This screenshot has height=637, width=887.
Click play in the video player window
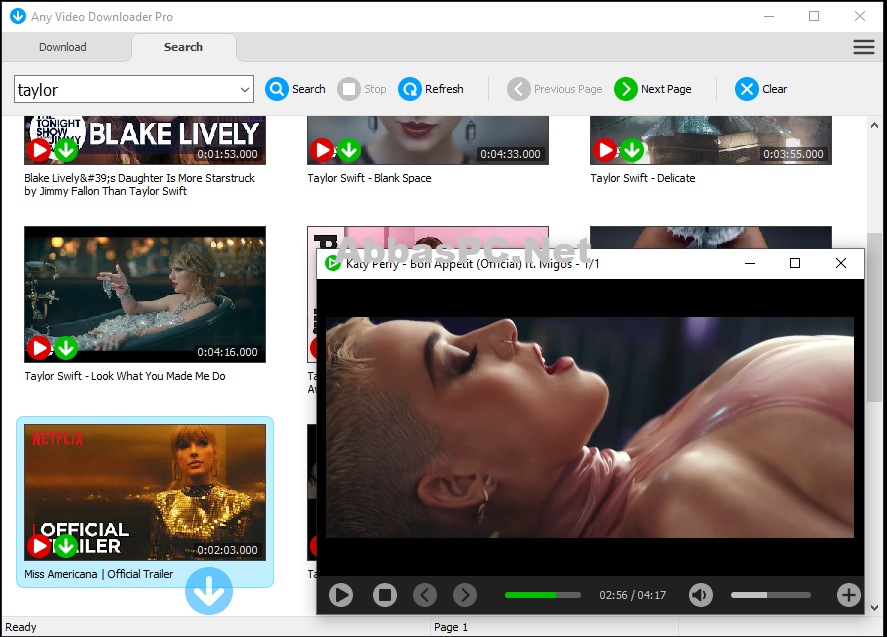click(x=341, y=595)
